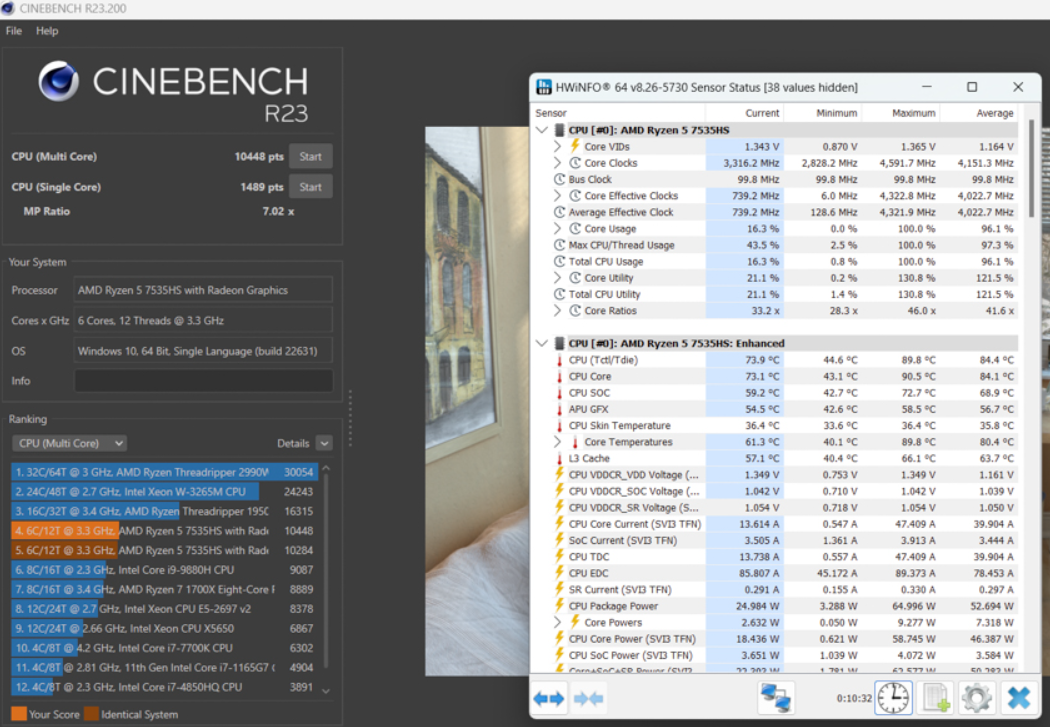Expand the Core Clocks sensor row
1050x727 pixels.
click(x=558, y=163)
